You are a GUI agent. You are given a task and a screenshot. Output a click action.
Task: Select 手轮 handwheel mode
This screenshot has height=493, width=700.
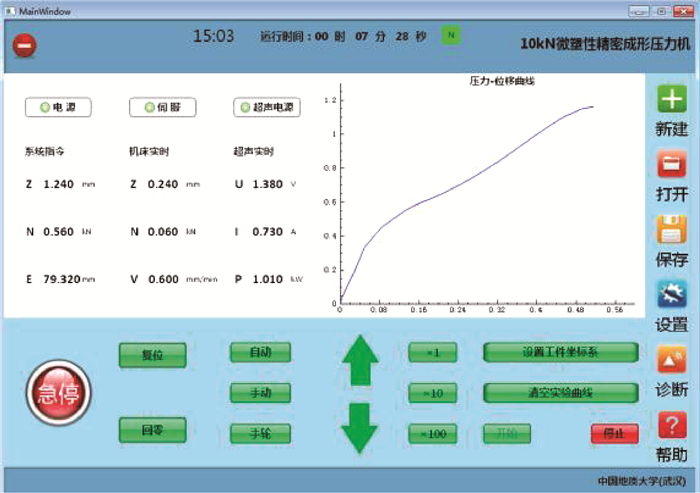[260, 432]
